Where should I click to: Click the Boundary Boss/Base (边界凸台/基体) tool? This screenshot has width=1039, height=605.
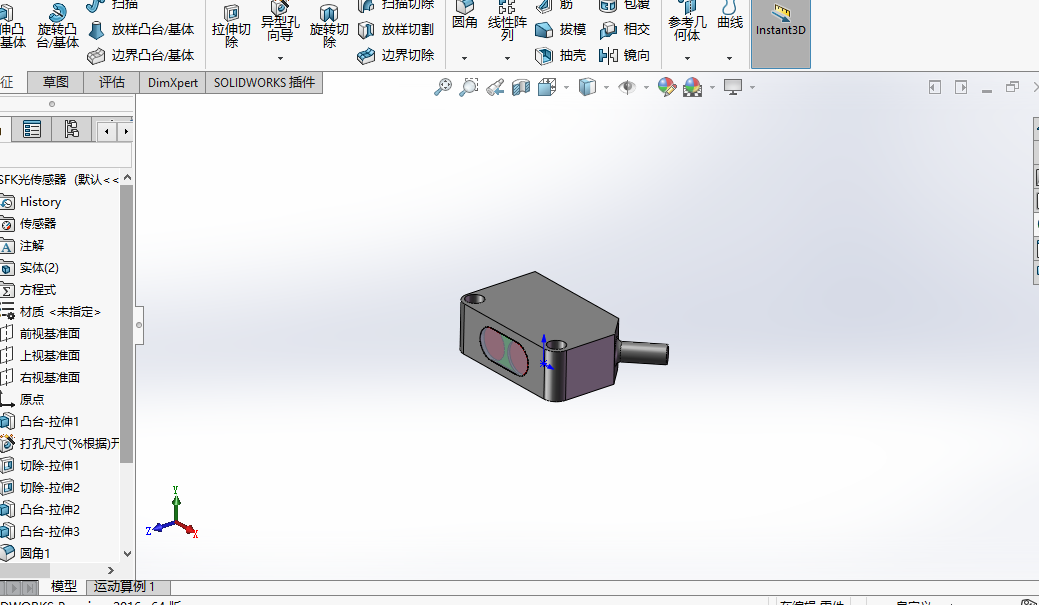[141, 55]
